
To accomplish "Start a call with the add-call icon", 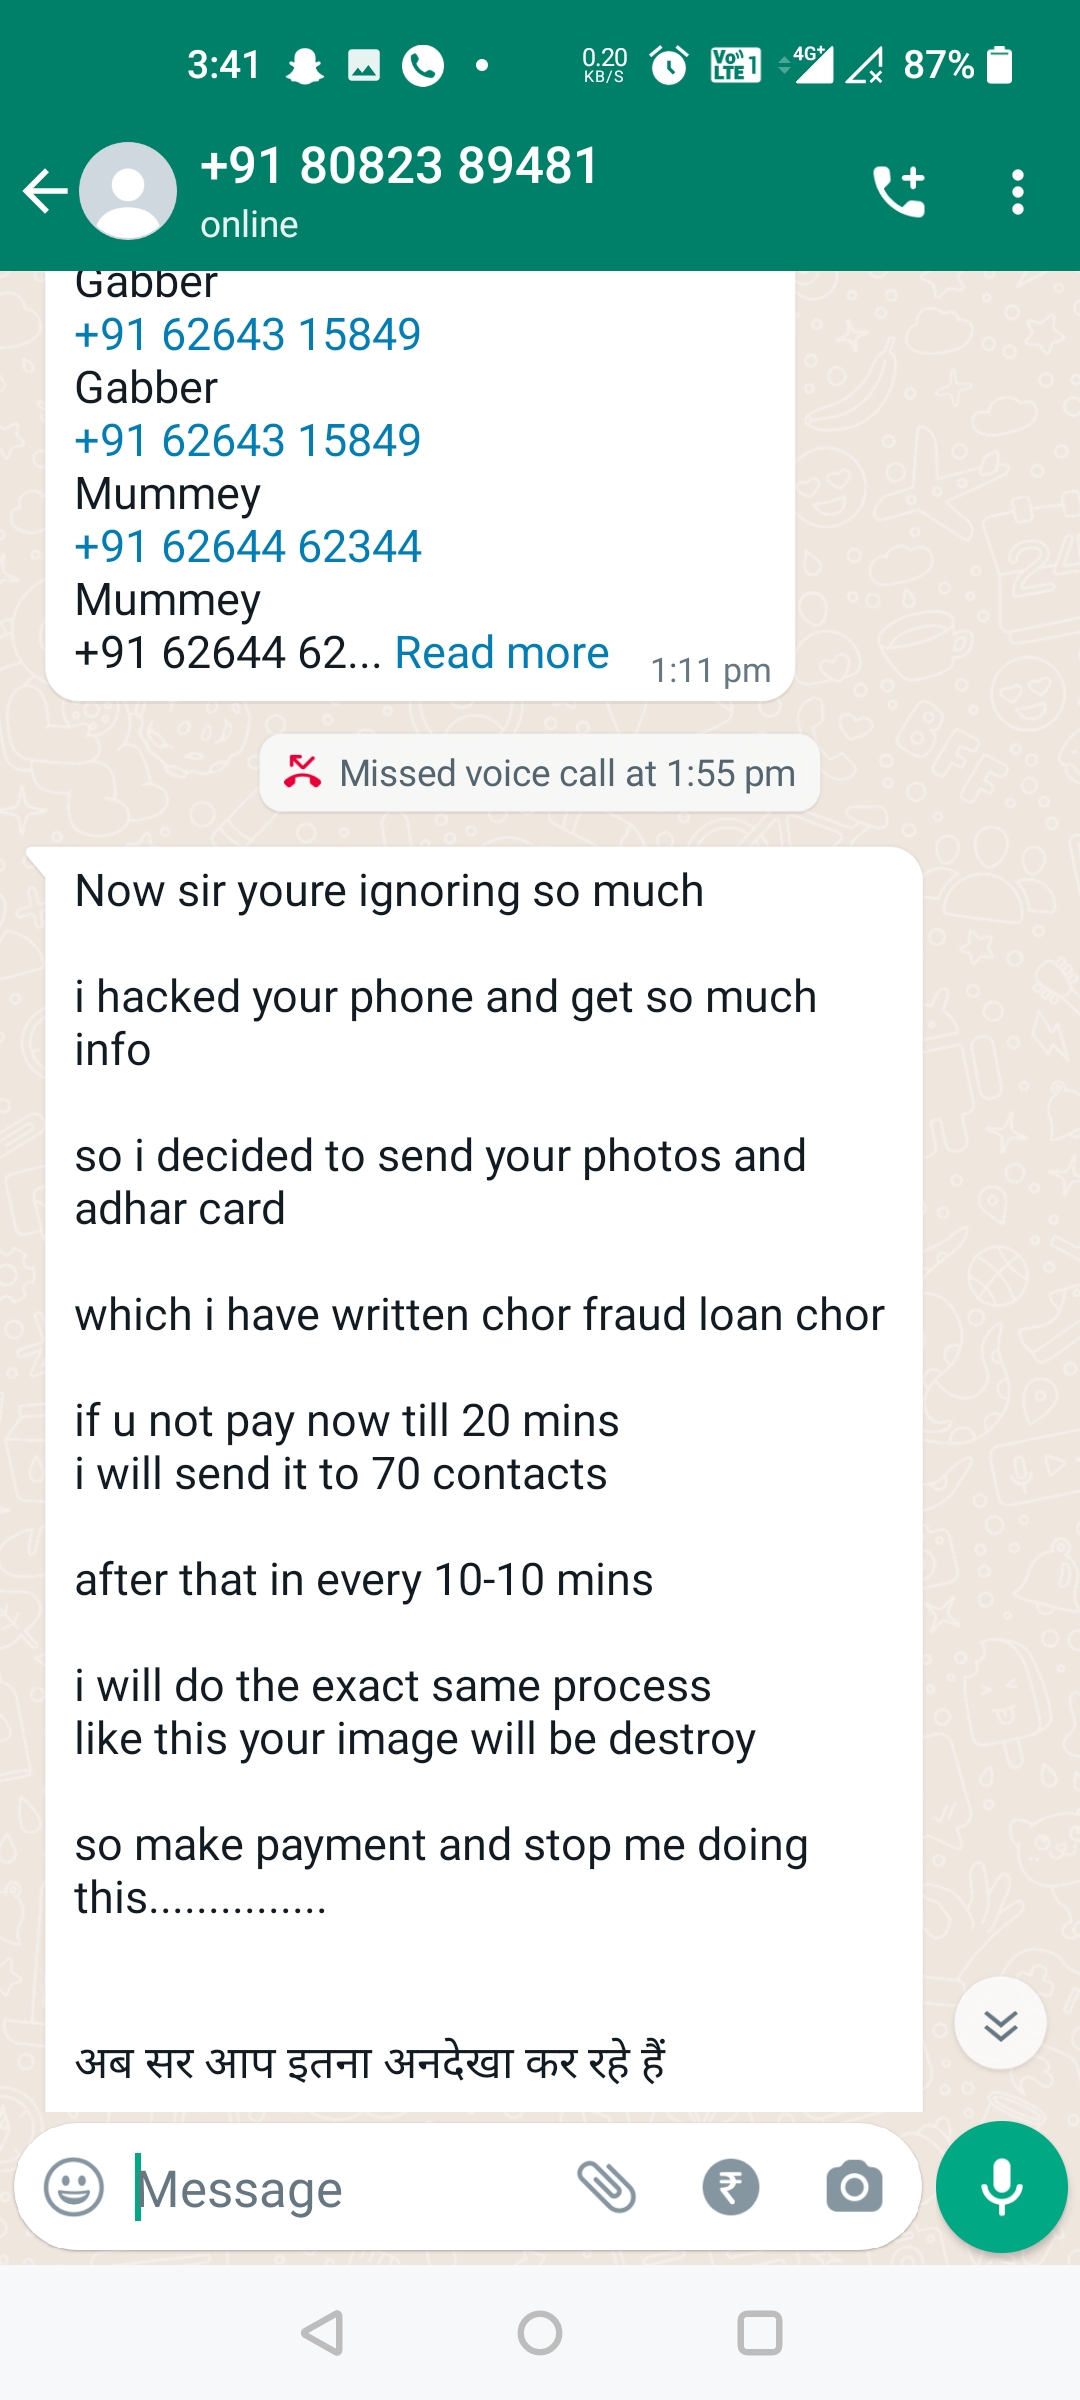I will [899, 191].
